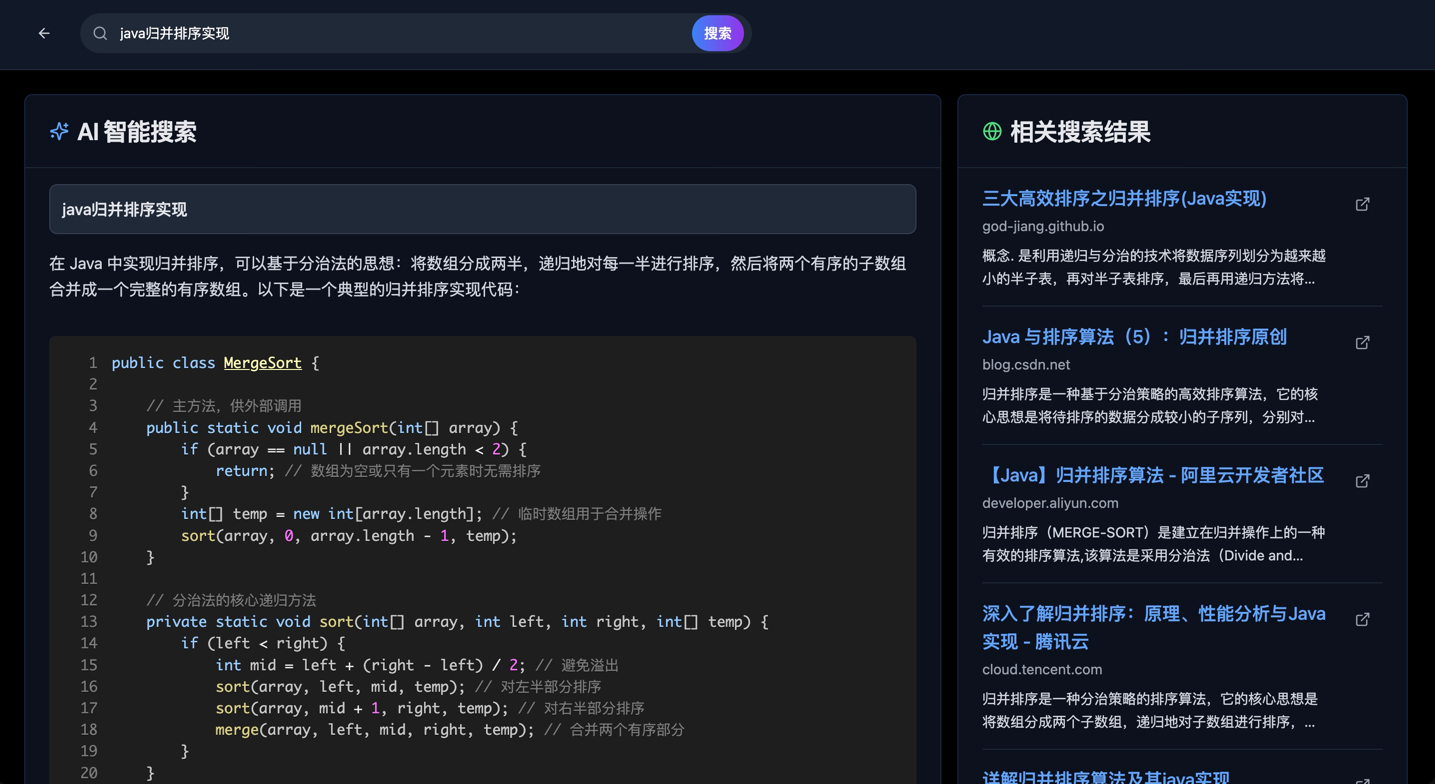The image size is (1435, 784).
Task: Open Java 与排序算法（5）：归并排序原创 link
Action: [1134, 337]
